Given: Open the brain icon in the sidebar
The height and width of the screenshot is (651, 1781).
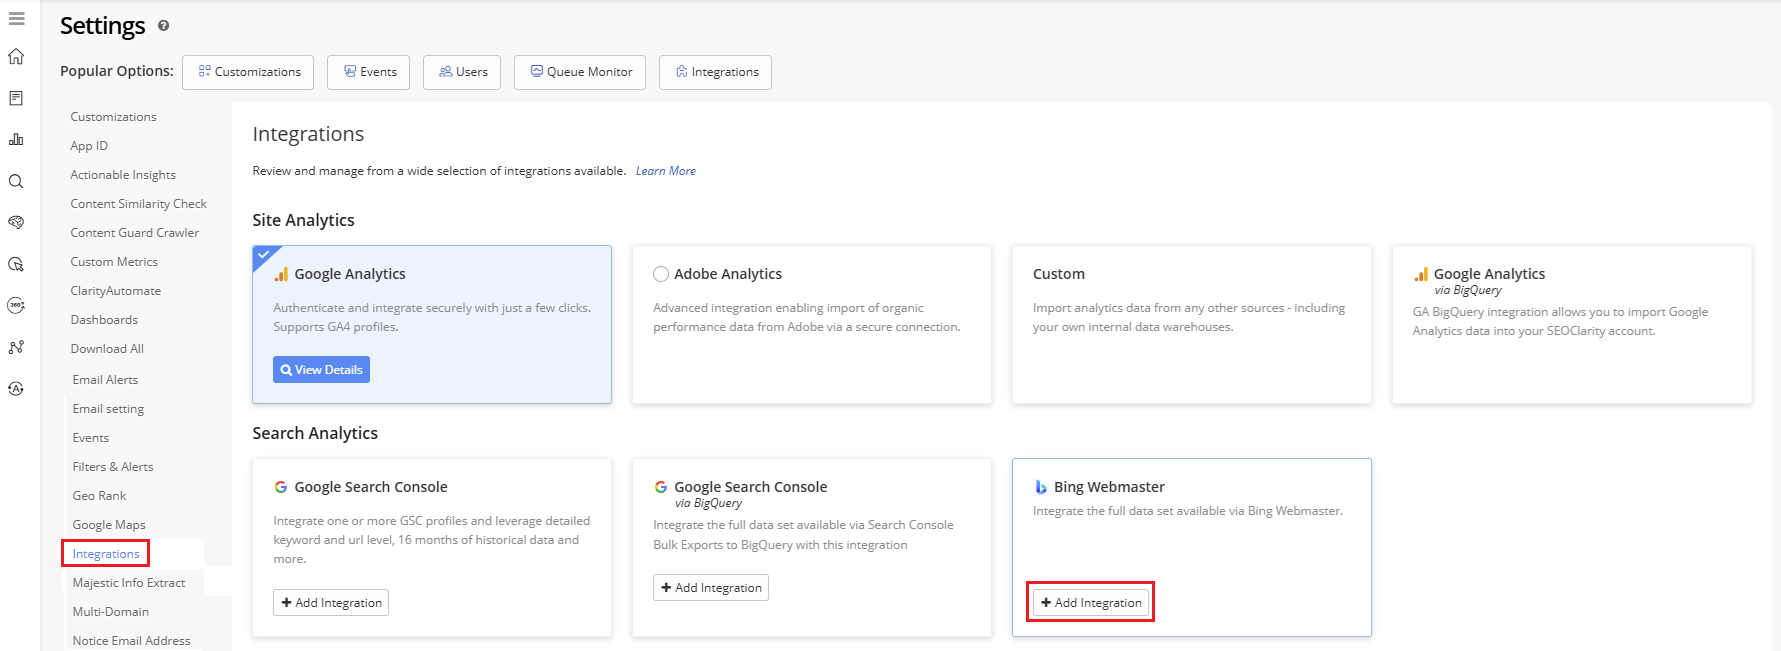Looking at the screenshot, I should [16, 223].
